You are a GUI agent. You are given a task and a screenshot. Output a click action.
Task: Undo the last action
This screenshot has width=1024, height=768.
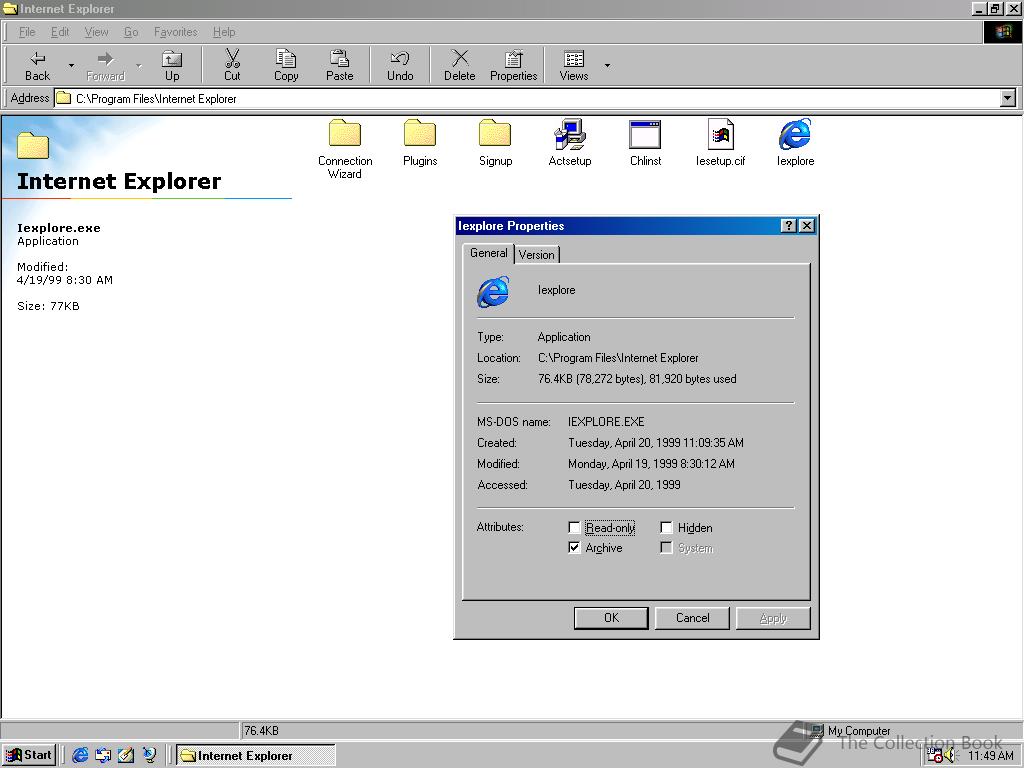click(400, 65)
